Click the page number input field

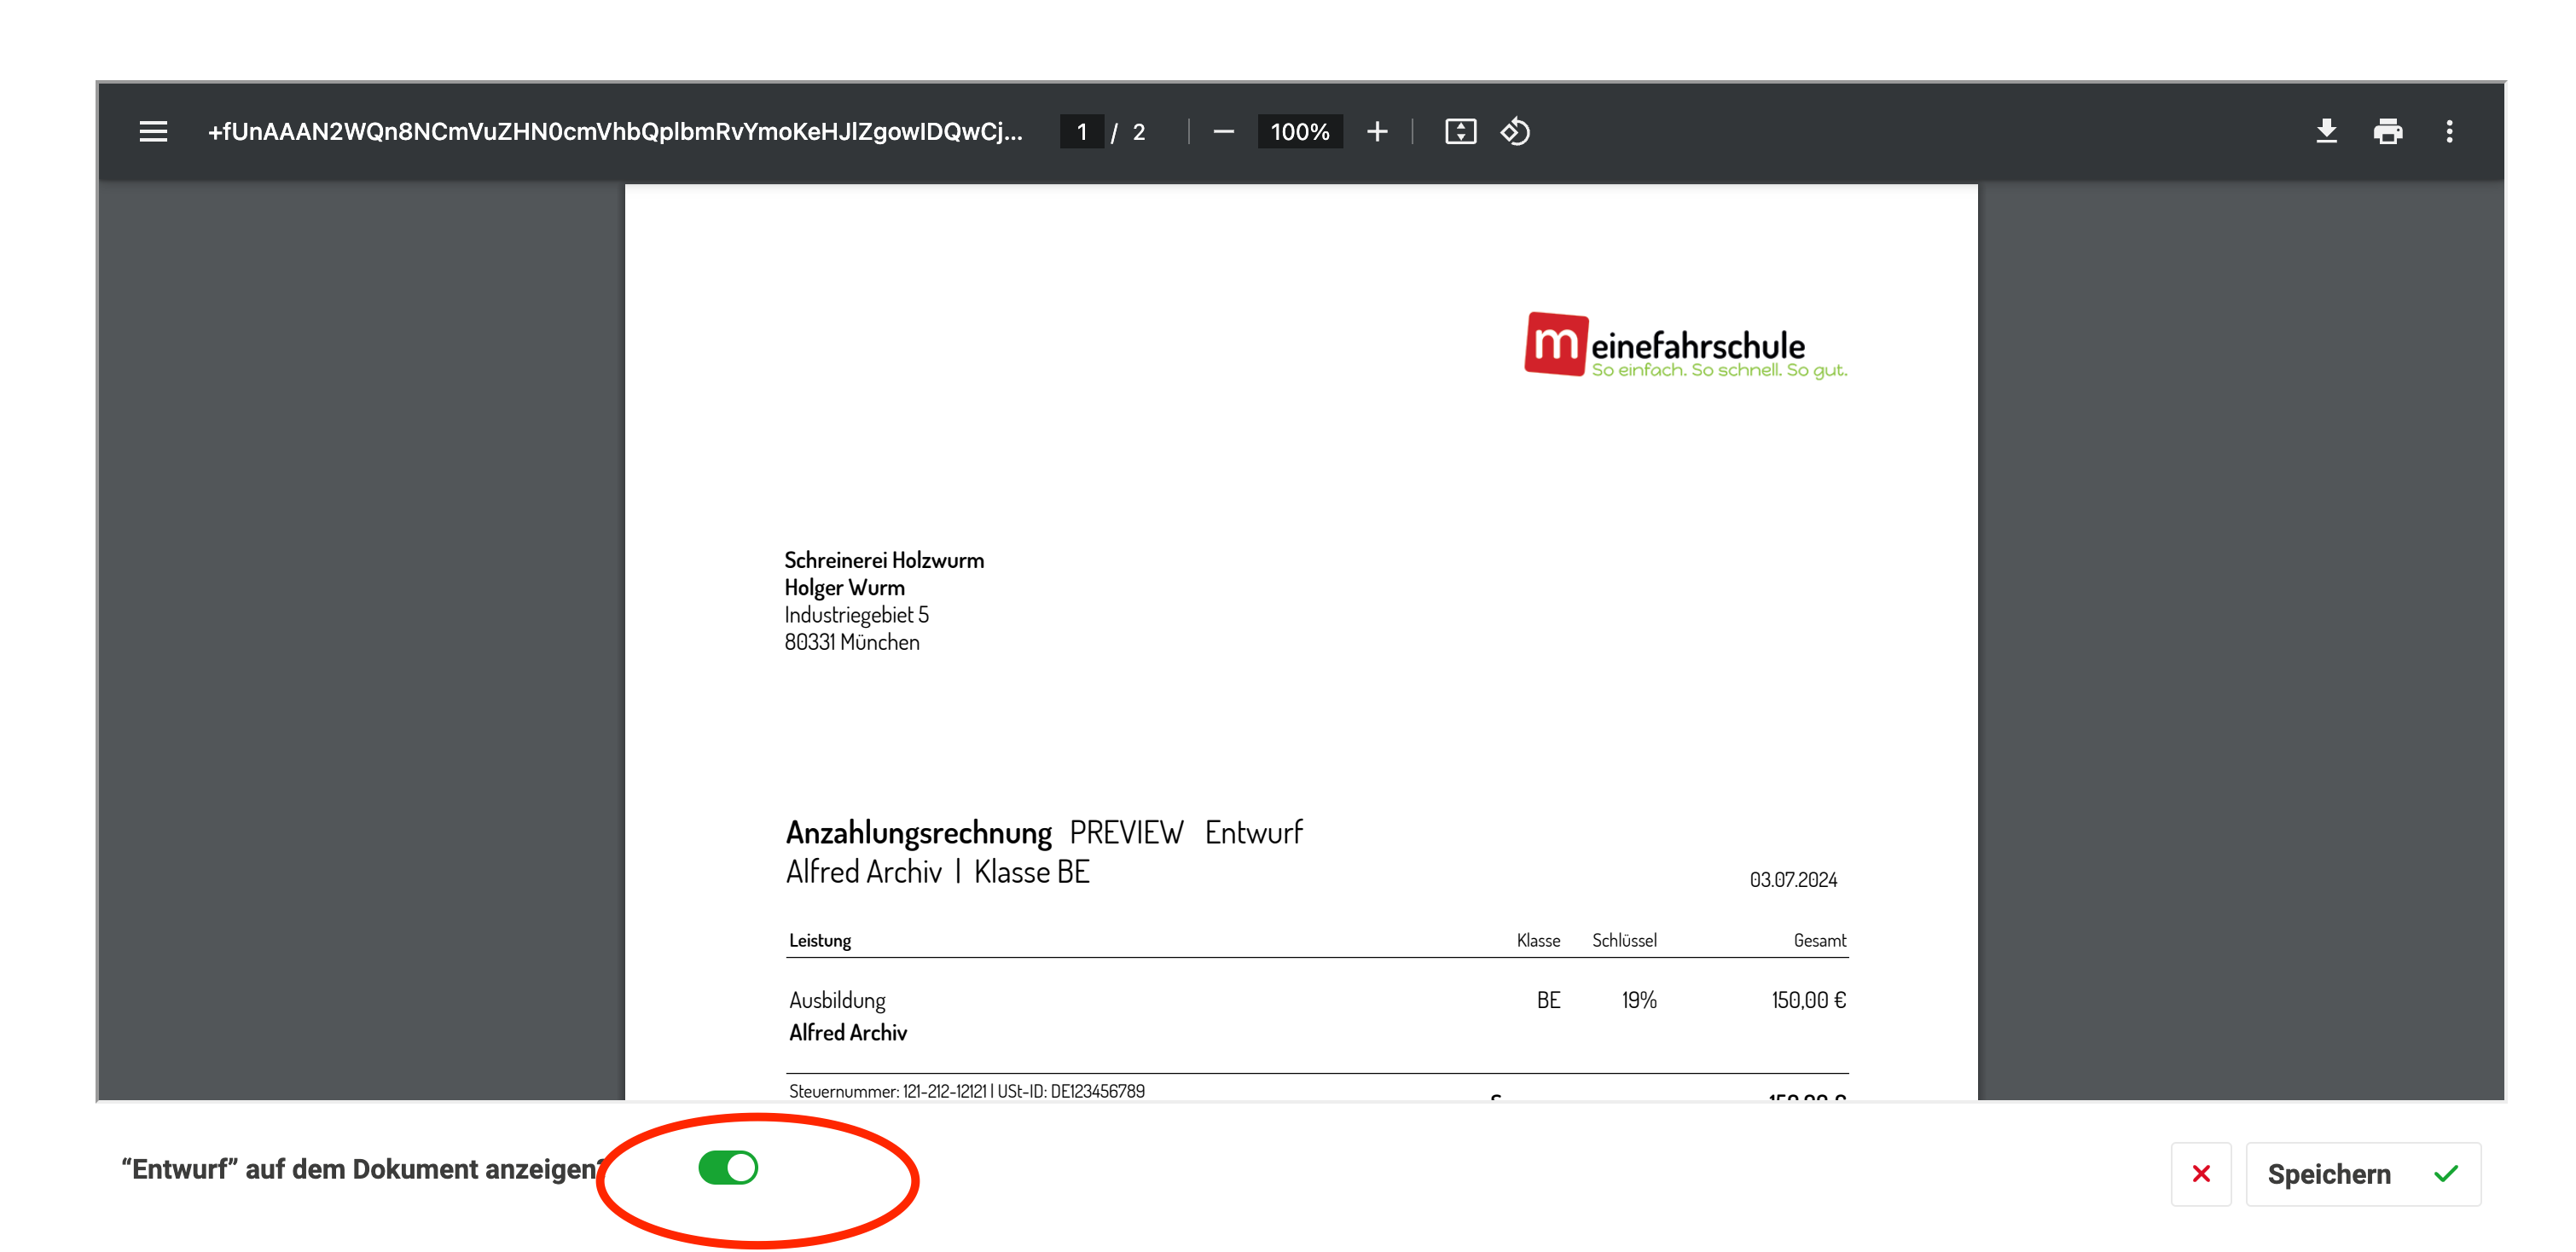(x=1082, y=132)
